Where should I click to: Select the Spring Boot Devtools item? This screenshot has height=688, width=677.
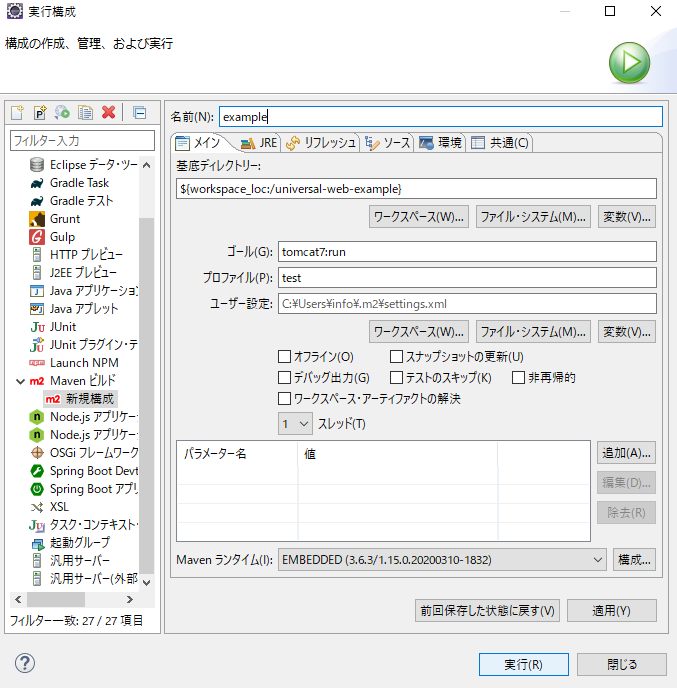pos(83,470)
